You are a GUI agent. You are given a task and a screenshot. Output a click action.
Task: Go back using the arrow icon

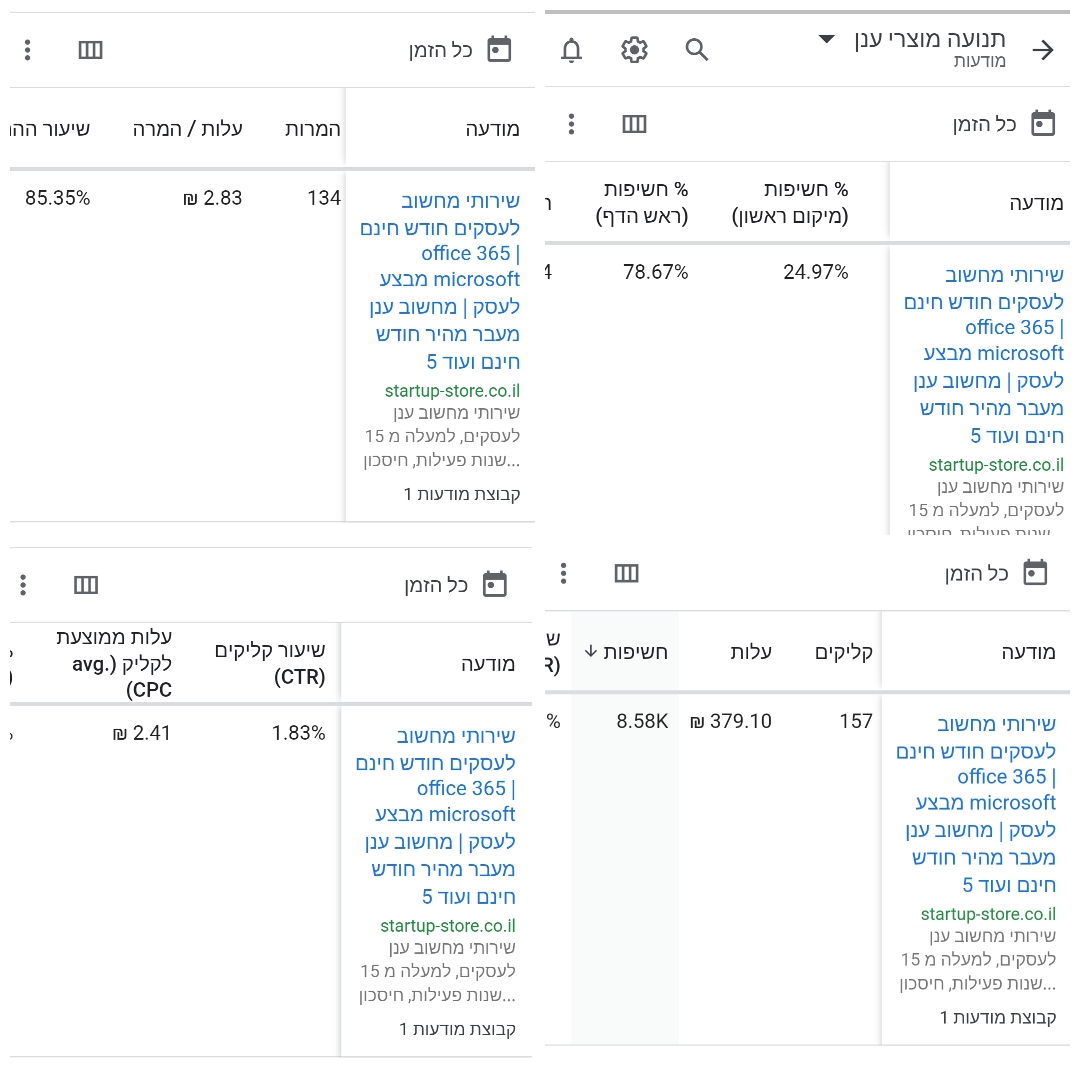[x=1043, y=50]
